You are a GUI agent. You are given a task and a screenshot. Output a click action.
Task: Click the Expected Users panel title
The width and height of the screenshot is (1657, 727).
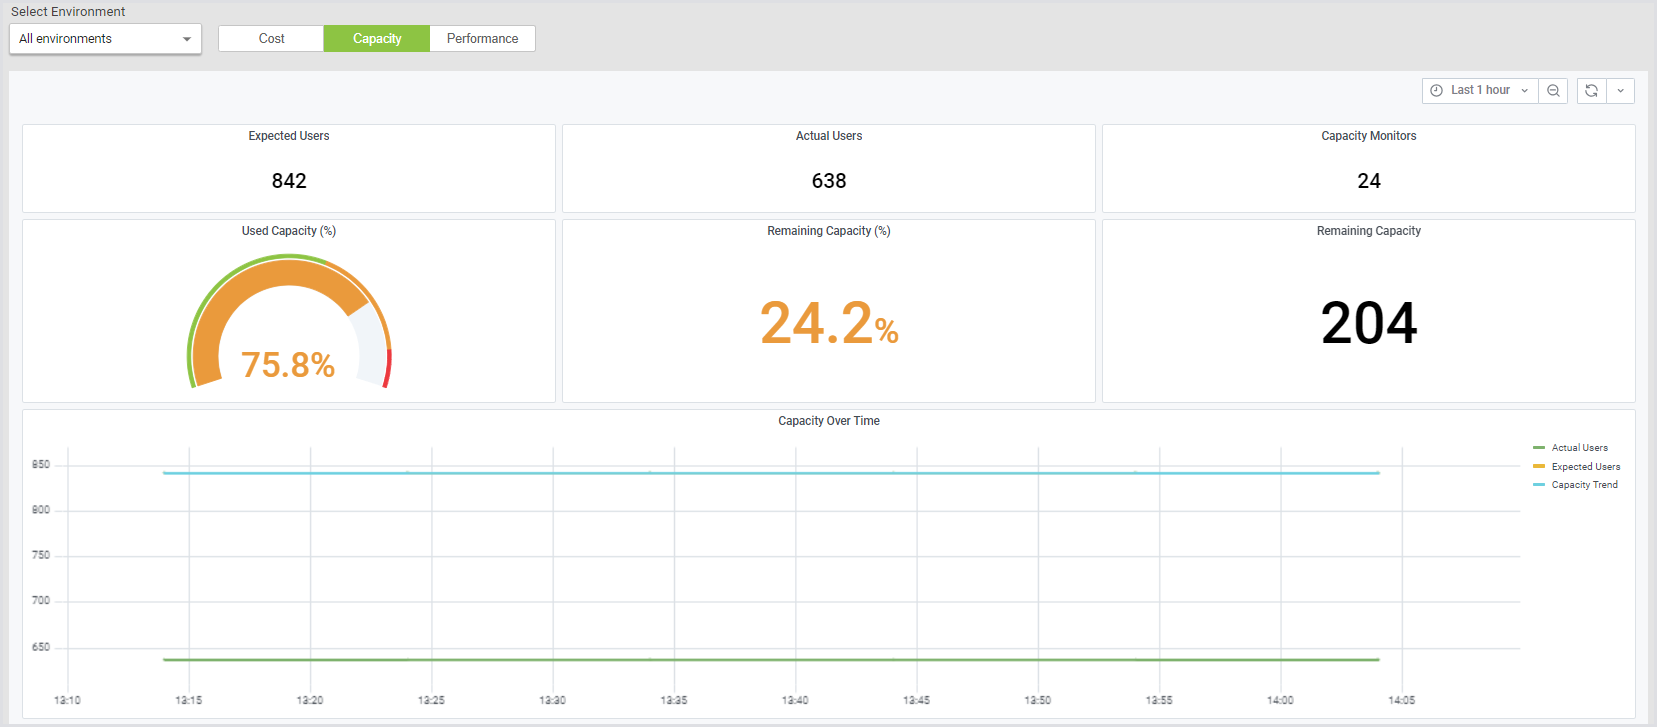click(288, 136)
